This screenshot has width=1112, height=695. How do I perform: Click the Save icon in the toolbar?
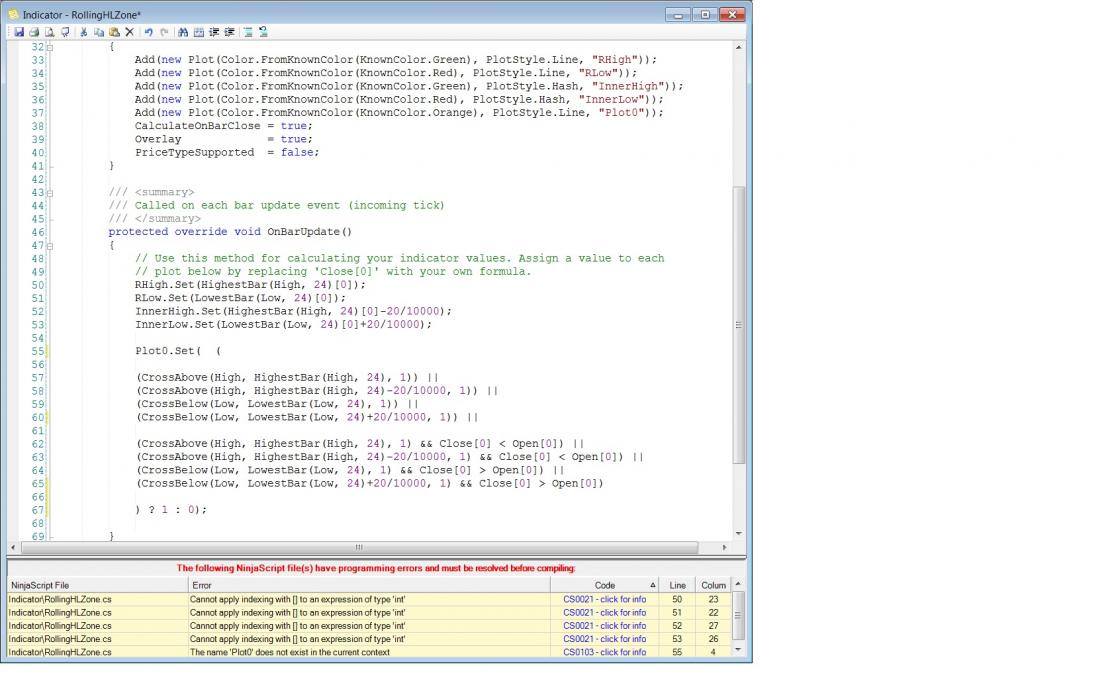tap(19, 32)
